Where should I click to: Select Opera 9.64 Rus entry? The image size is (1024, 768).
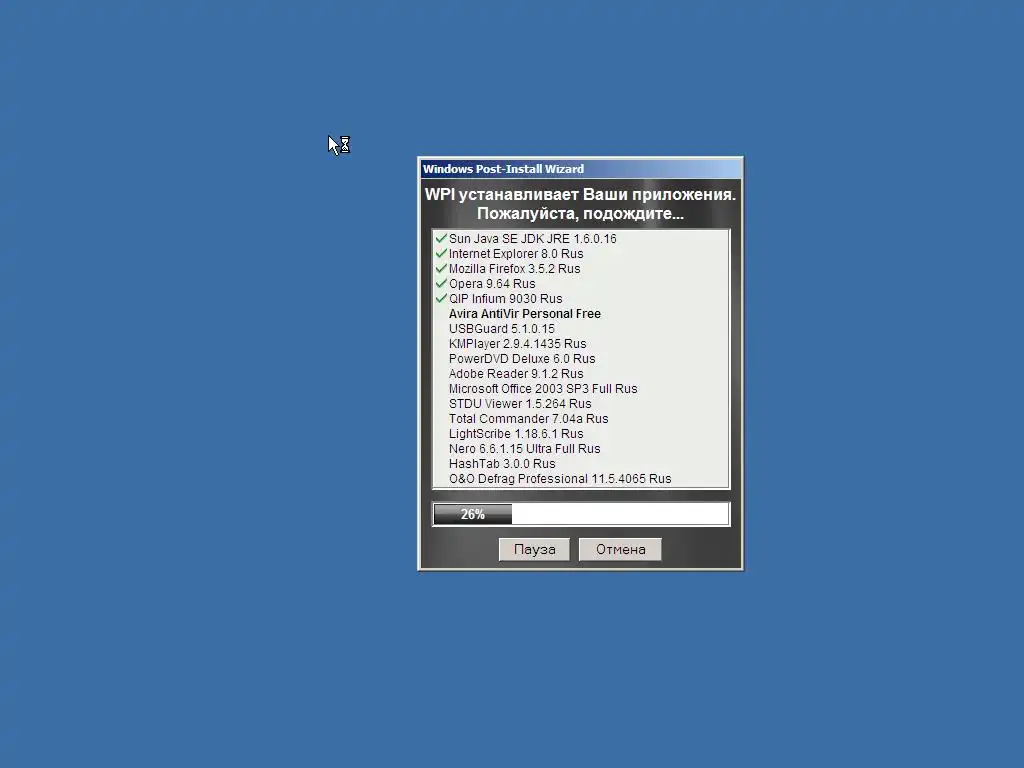pyautogui.click(x=492, y=284)
